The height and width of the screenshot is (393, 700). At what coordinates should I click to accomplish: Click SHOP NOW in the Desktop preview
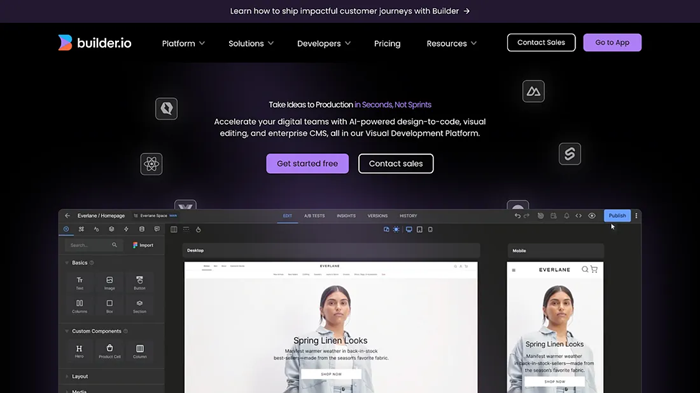331,374
